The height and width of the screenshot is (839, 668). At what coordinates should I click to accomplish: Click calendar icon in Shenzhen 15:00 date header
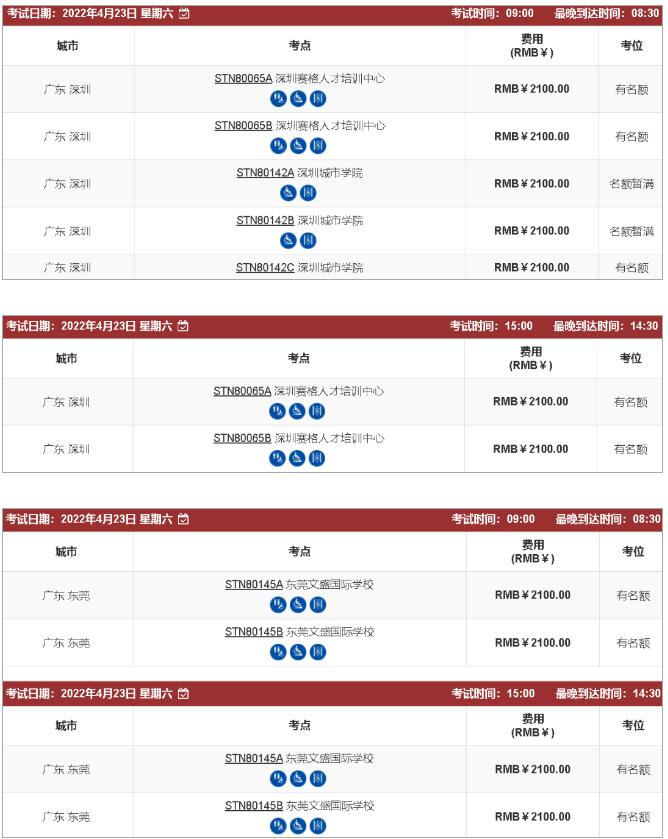coord(183,326)
